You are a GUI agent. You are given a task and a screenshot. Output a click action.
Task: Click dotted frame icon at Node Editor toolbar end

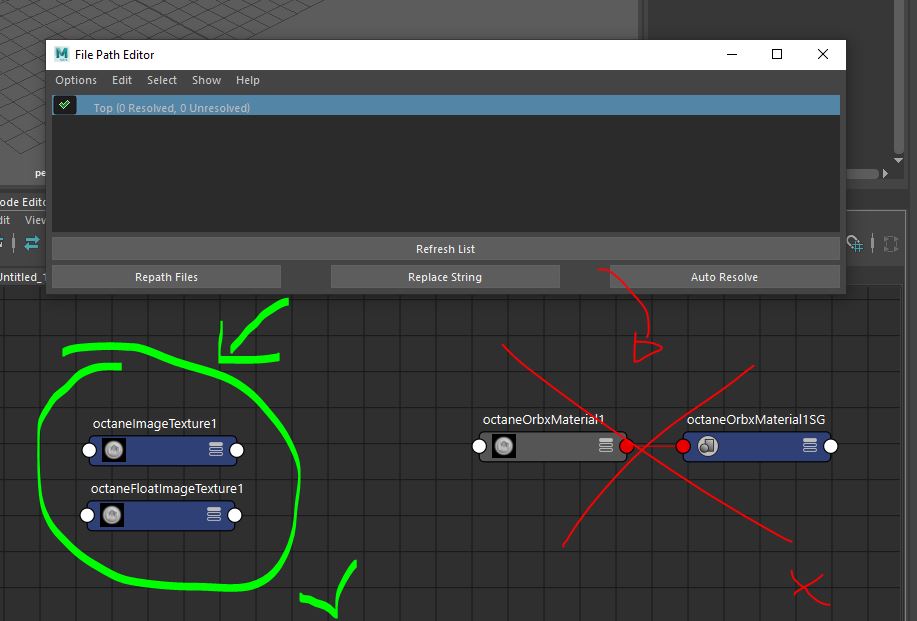point(891,243)
